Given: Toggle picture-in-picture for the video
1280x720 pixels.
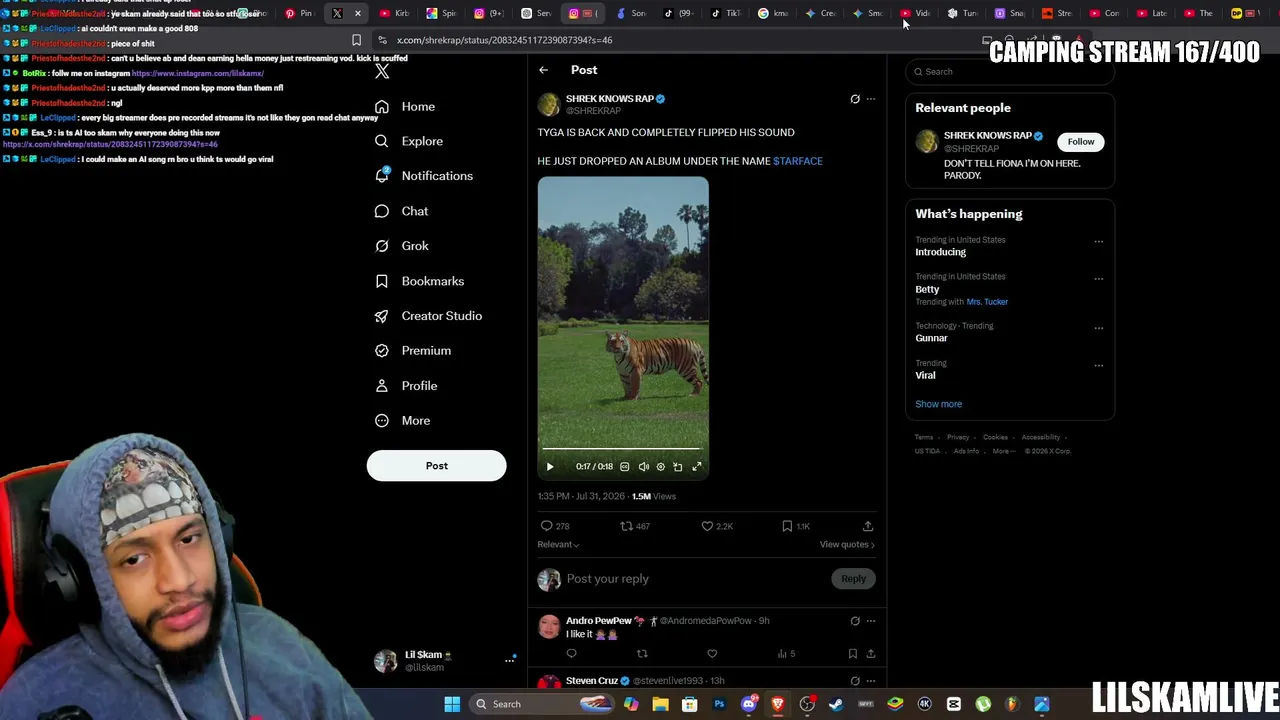Looking at the screenshot, I should click(678, 467).
